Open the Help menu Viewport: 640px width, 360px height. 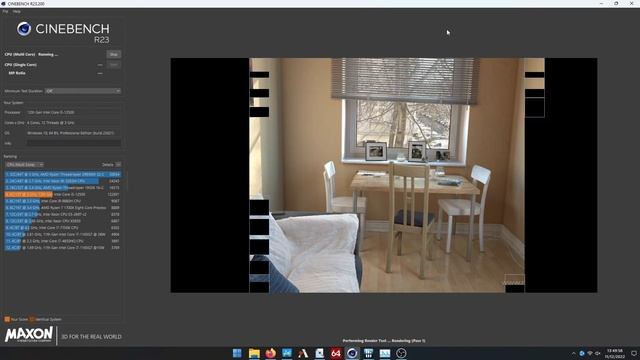click(17, 11)
